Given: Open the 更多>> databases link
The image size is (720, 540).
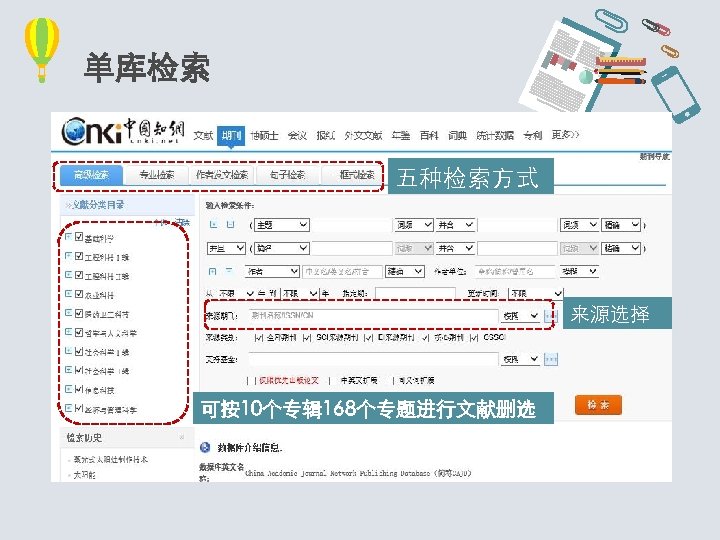Looking at the screenshot, I should point(565,135).
